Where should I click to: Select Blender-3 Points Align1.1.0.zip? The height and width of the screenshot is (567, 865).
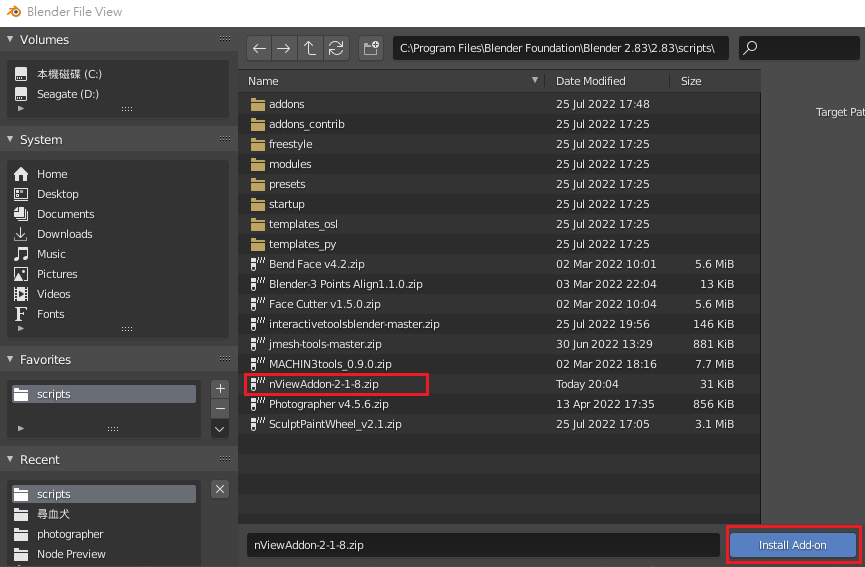(x=500, y=284)
